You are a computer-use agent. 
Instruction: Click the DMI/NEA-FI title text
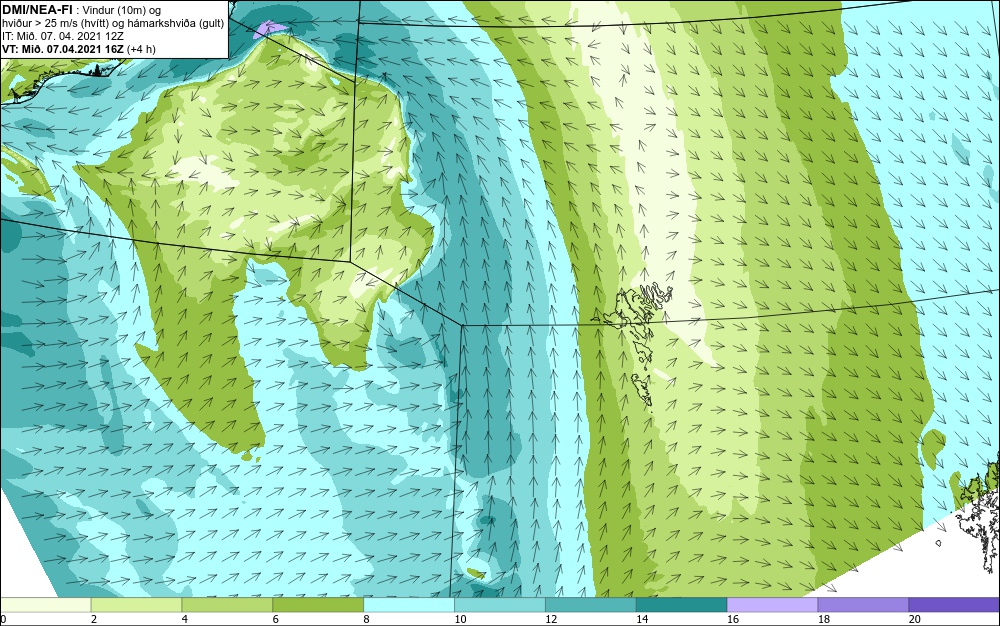coord(36,10)
